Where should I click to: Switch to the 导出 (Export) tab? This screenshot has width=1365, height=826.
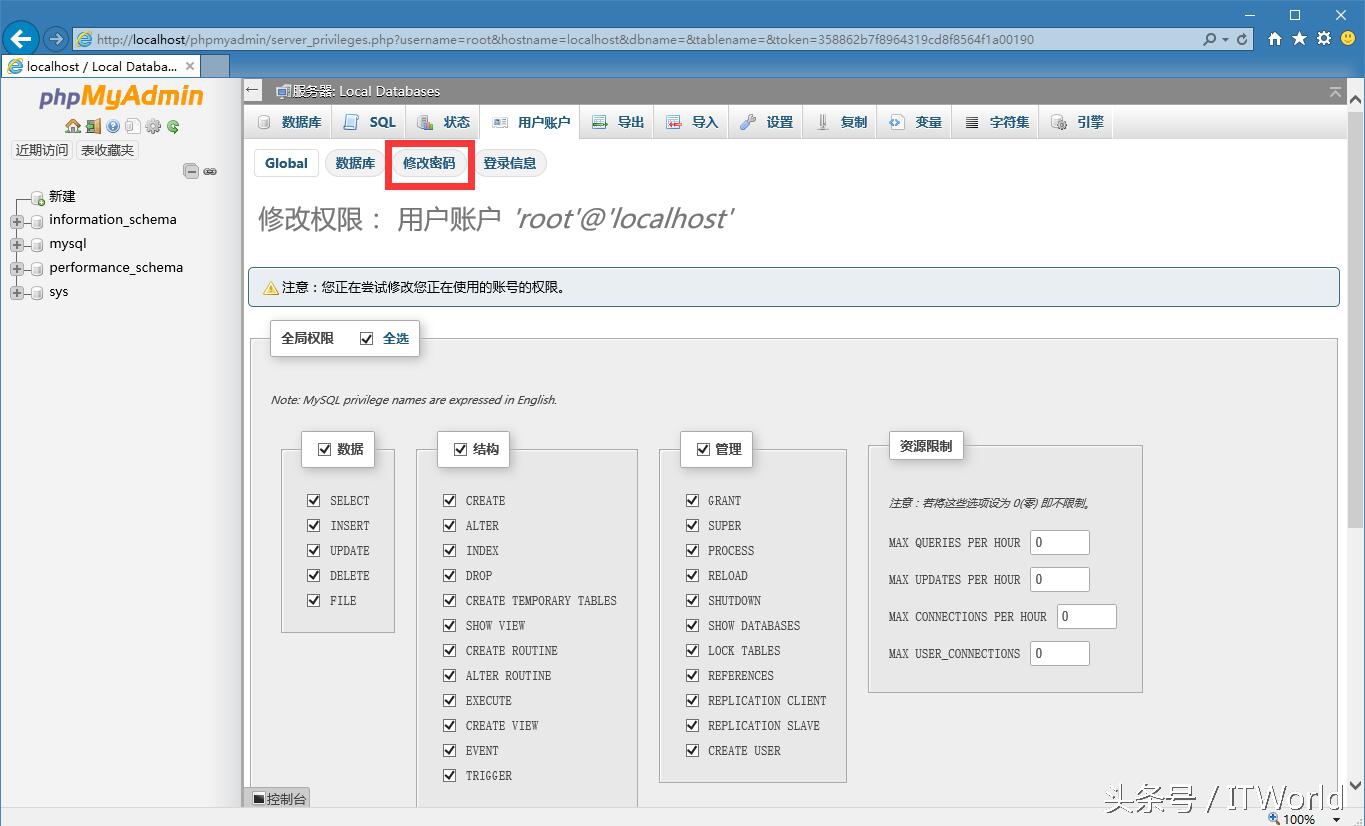(x=618, y=122)
